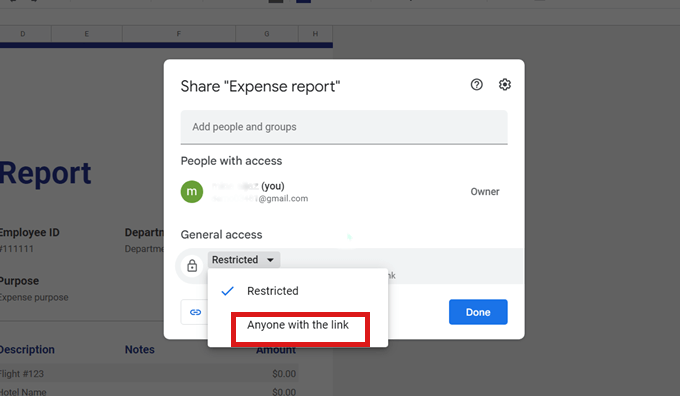Screen dimensions: 680x396
Task: Click the green 'm' owner avatar
Action: pyautogui.click(x=192, y=192)
